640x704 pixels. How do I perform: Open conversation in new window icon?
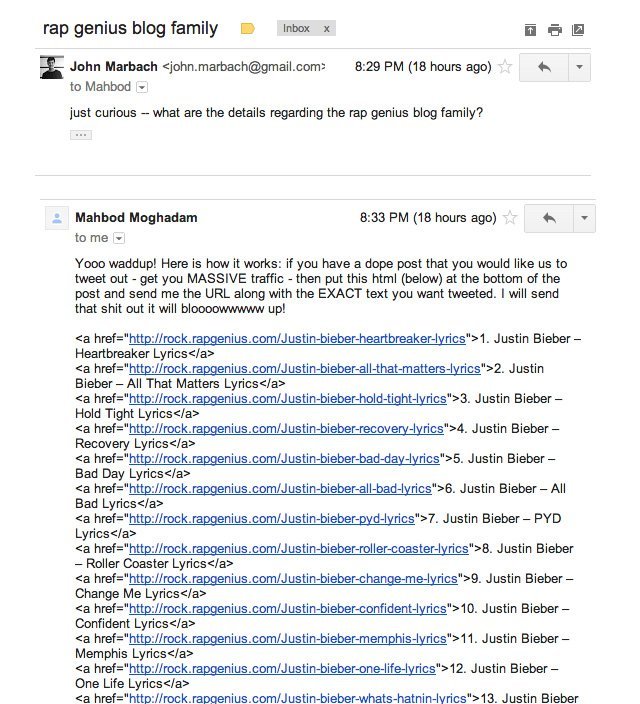(578, 30)
